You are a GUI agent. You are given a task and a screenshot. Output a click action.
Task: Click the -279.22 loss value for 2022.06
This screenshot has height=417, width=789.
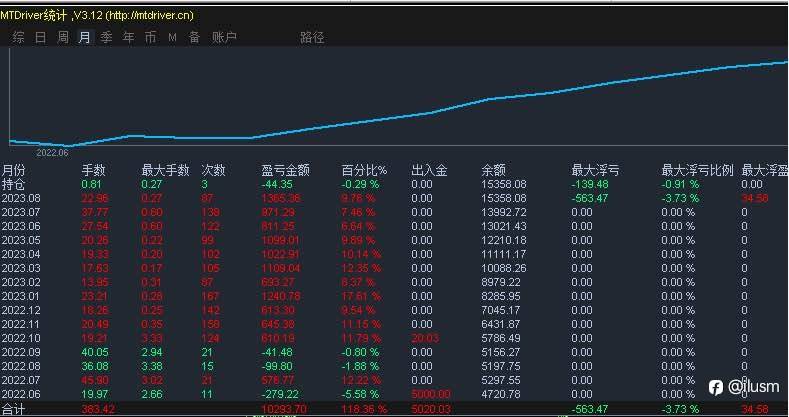[x=279, y=394]
